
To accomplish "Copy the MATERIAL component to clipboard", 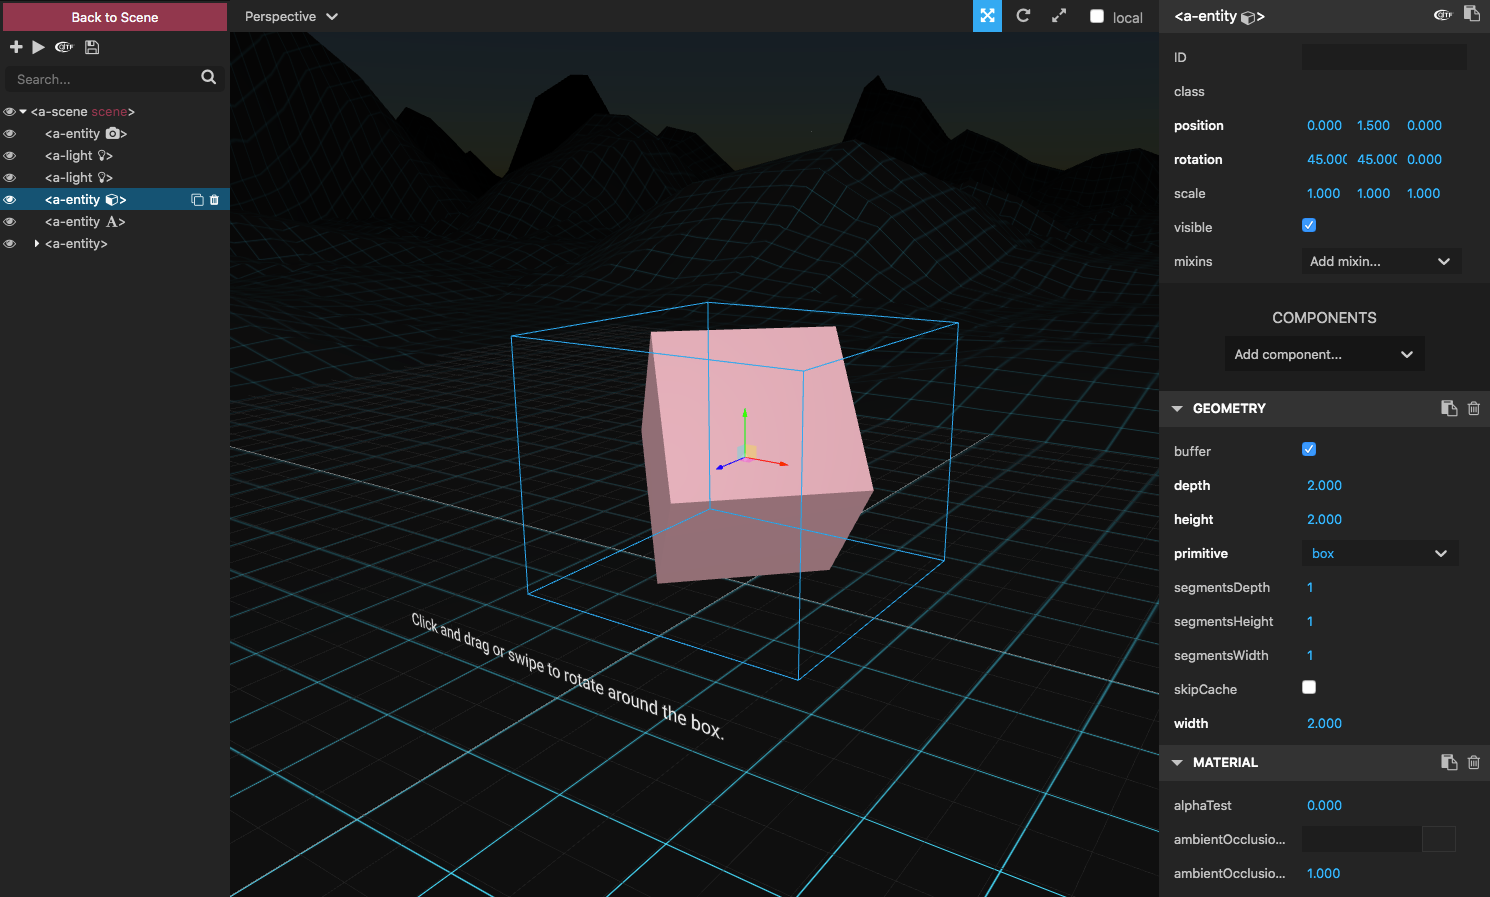I will (1448, 762).
